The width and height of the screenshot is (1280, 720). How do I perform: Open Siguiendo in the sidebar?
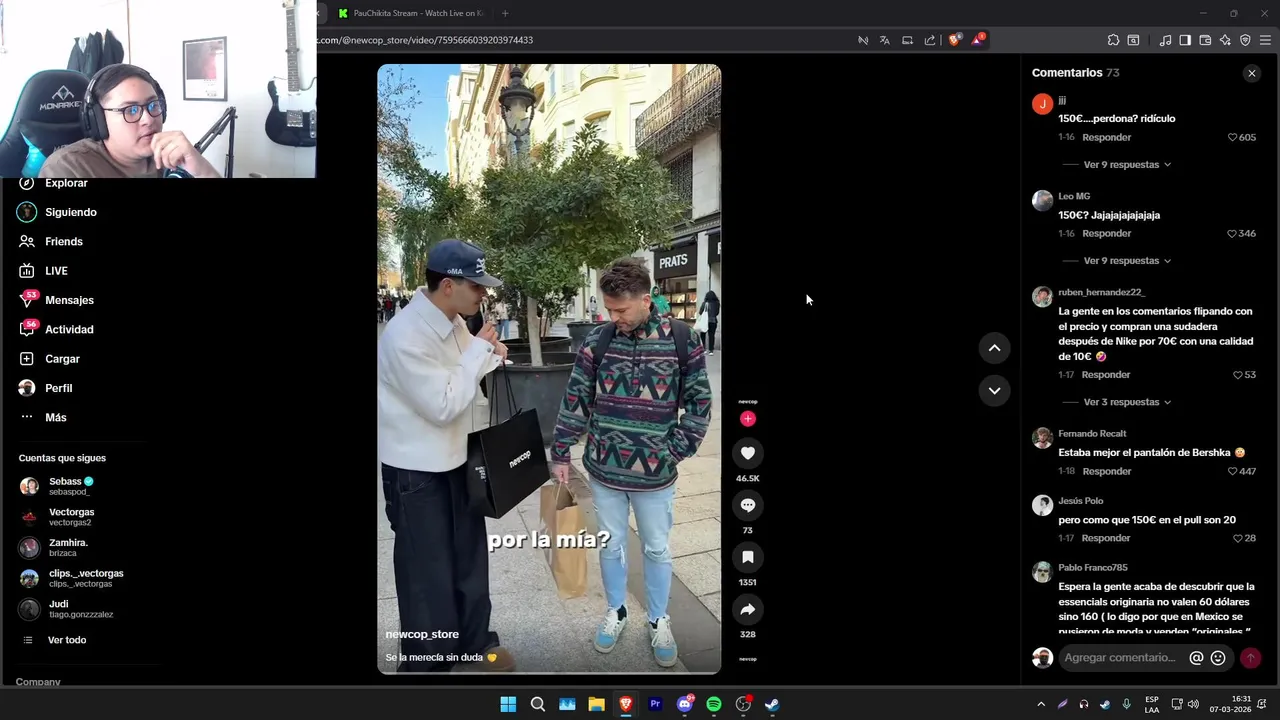coord(70,212)
